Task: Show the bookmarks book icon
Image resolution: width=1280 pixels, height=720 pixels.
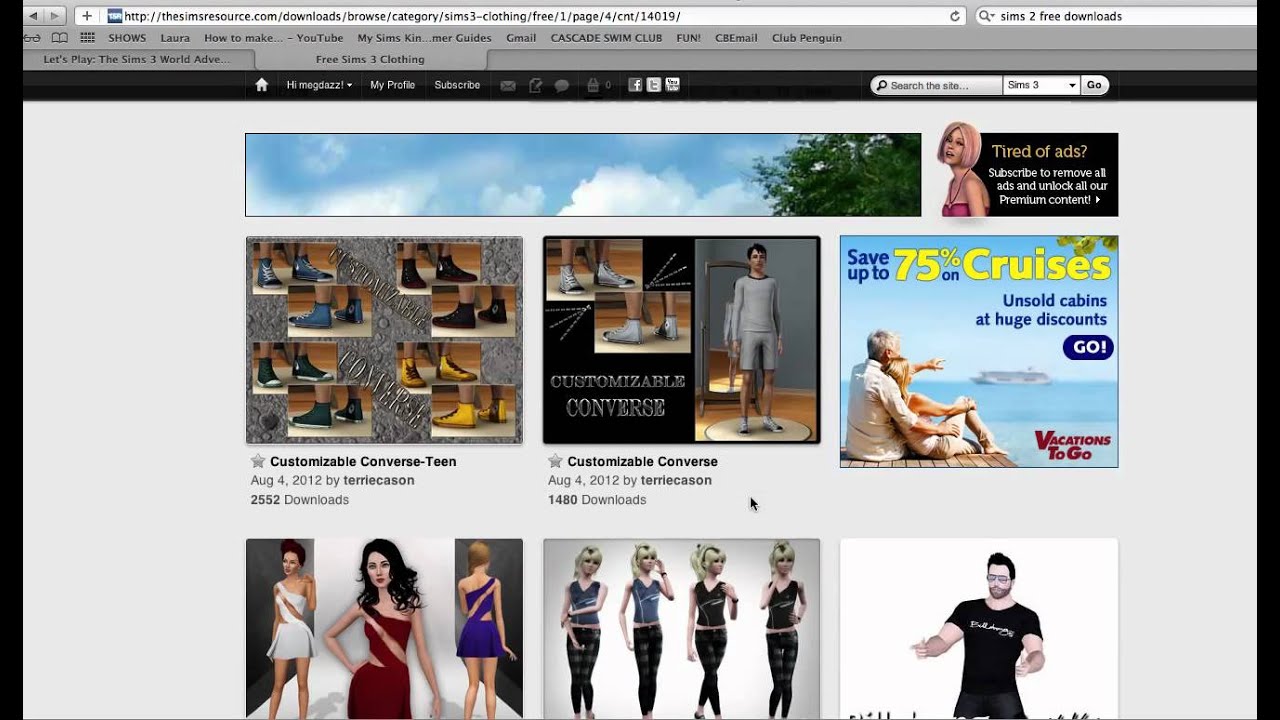Action: pyautogui.click(x=60, y=38)
